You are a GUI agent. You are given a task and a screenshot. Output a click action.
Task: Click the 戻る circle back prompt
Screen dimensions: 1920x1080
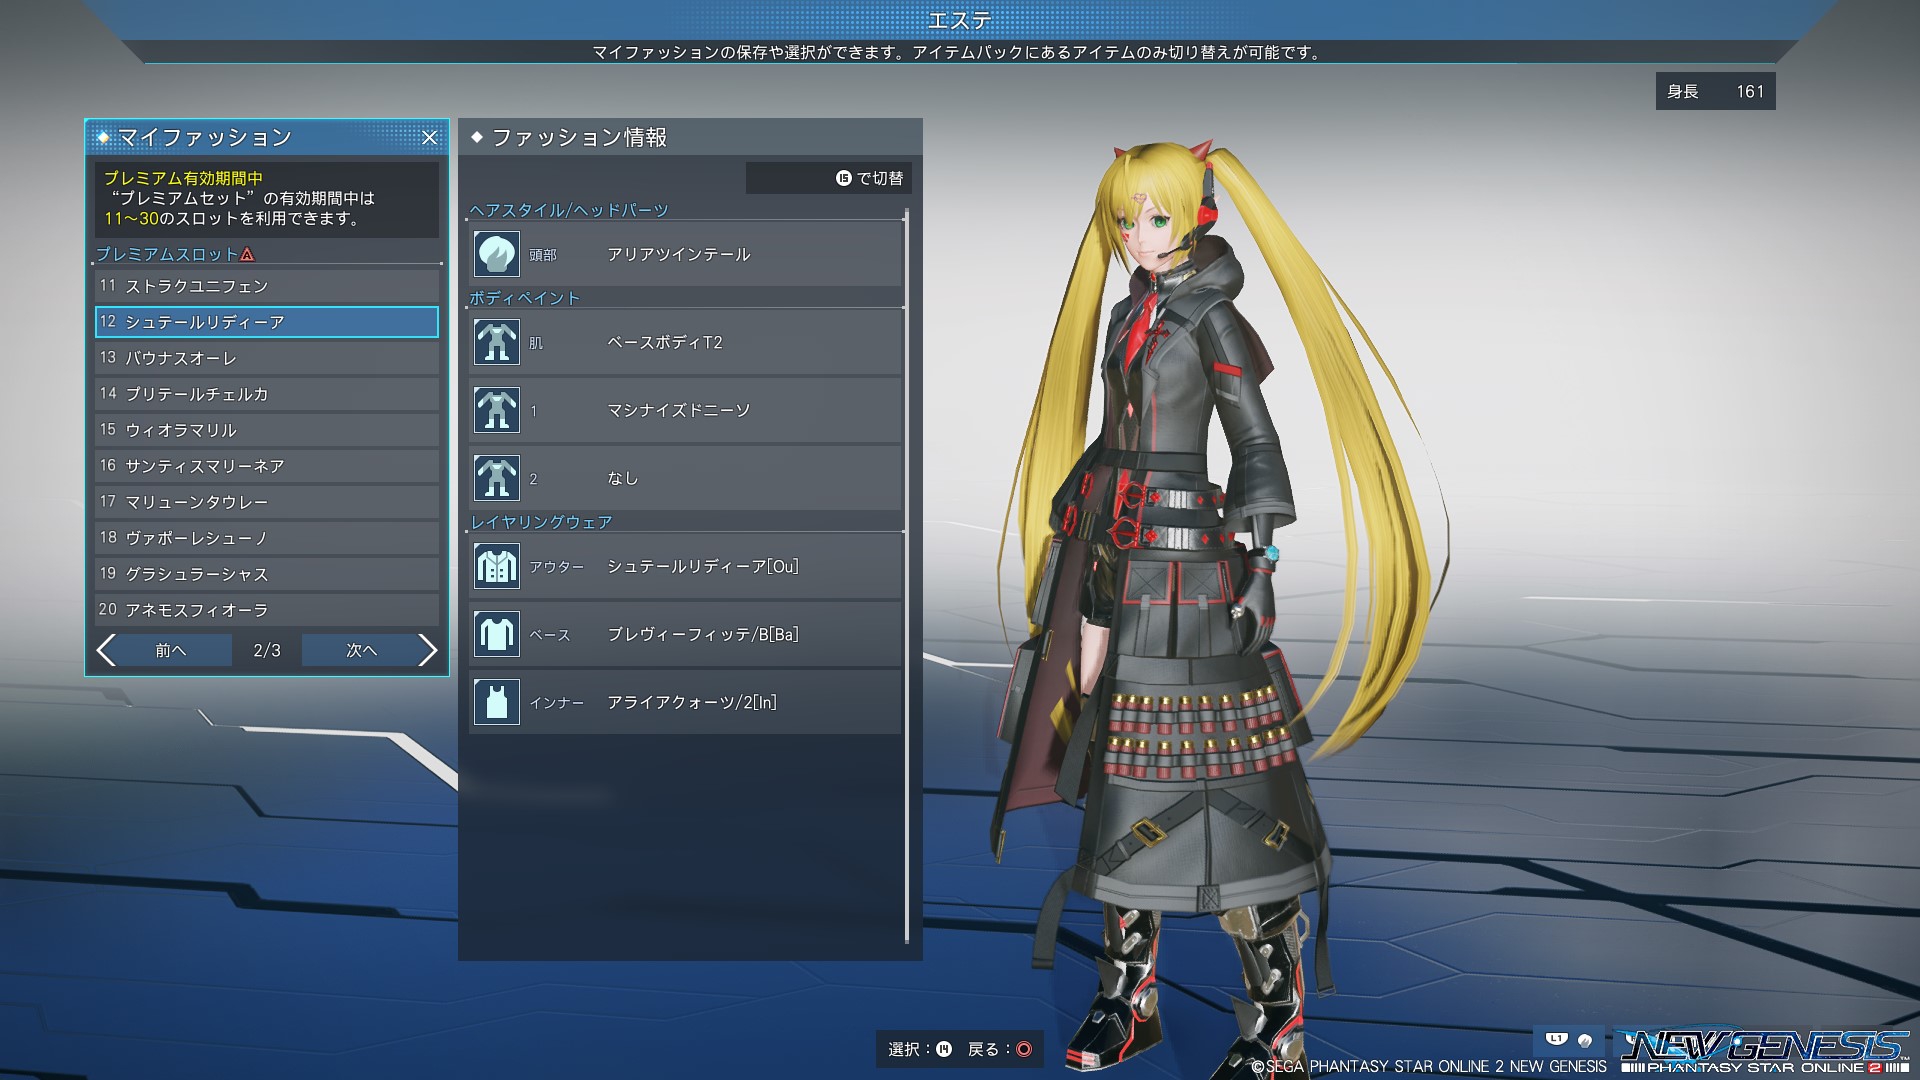pos(999,1049)
